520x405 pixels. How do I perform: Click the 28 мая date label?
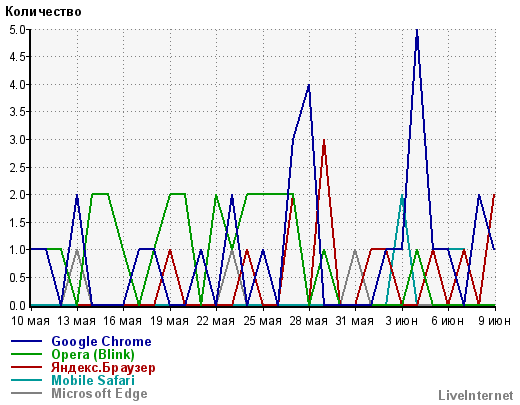[309, 321]
